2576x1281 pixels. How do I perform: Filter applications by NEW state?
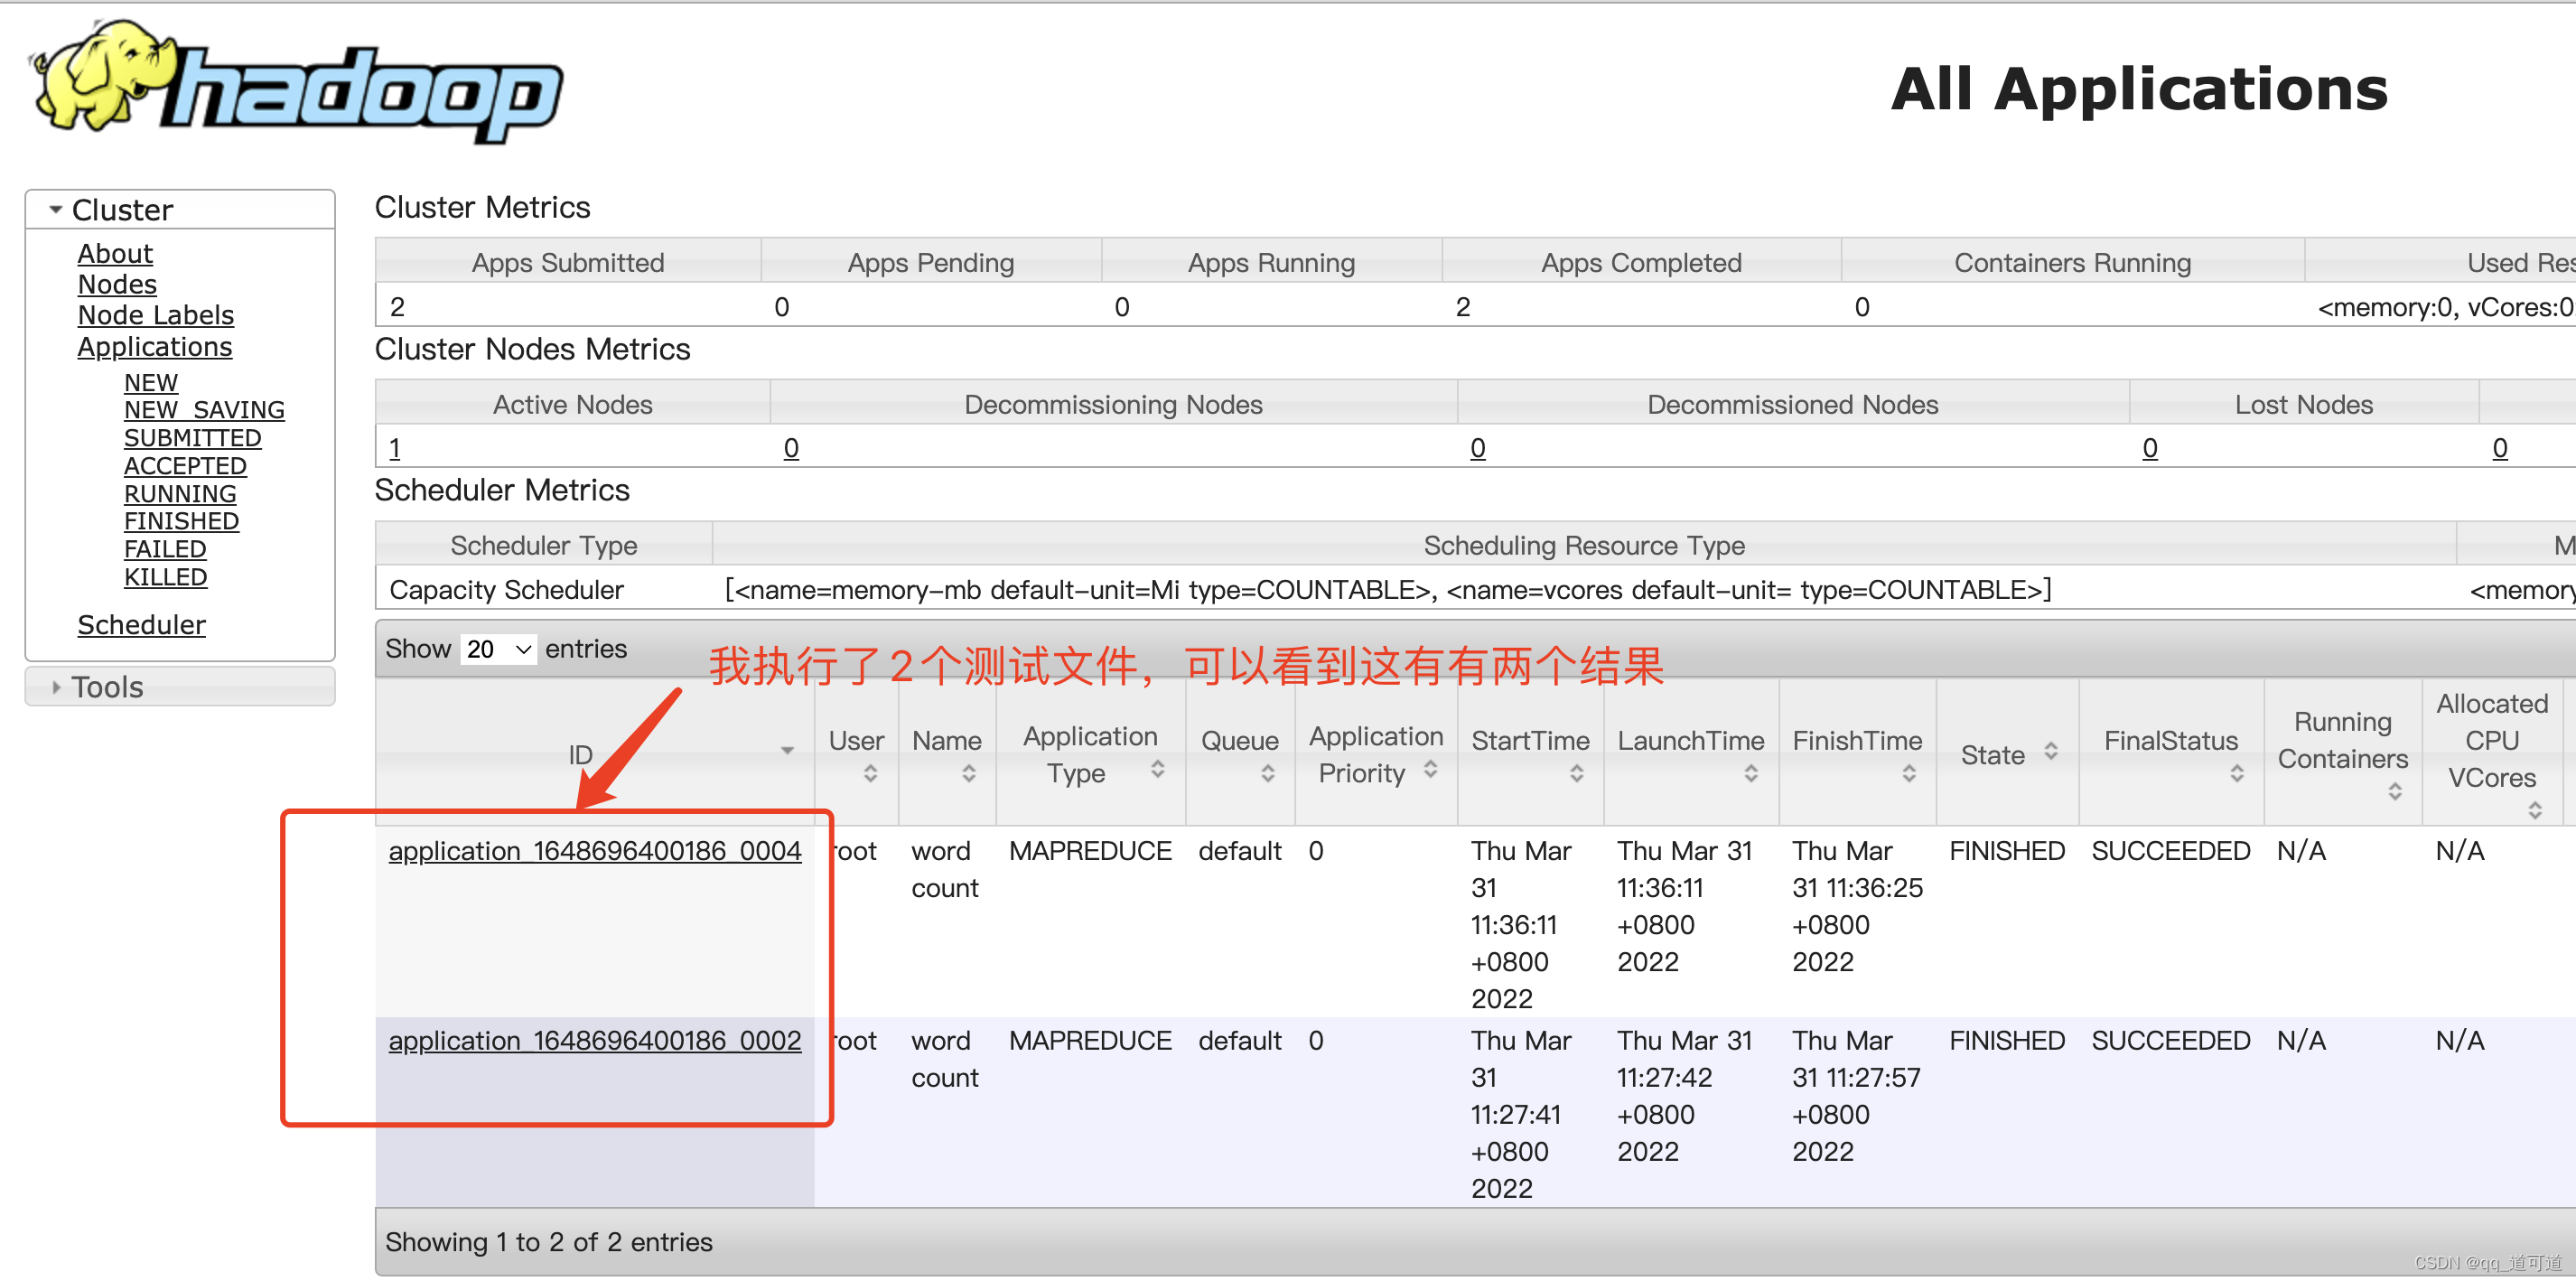point(151,382)
